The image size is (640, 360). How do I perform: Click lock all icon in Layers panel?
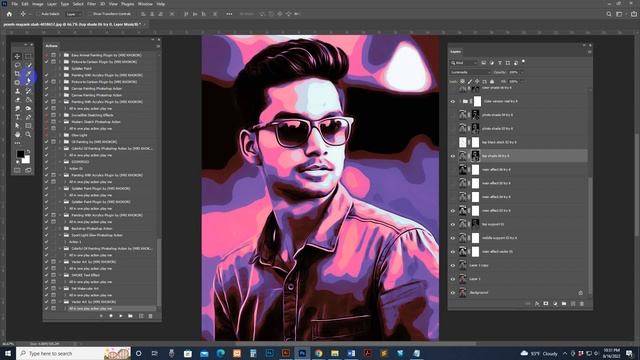tap(492, 82)
